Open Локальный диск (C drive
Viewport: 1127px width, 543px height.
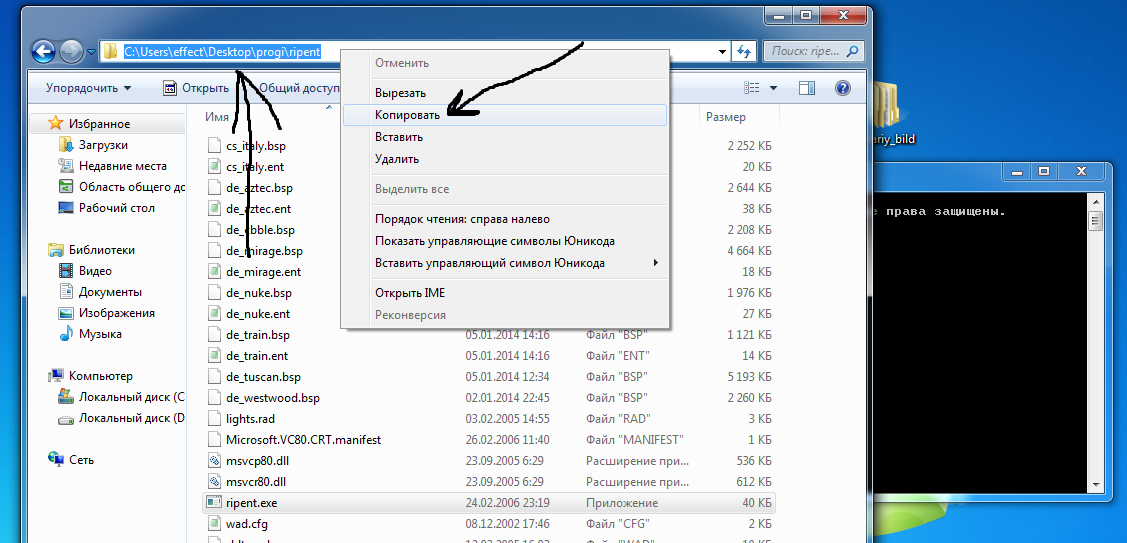coord(121,397)
